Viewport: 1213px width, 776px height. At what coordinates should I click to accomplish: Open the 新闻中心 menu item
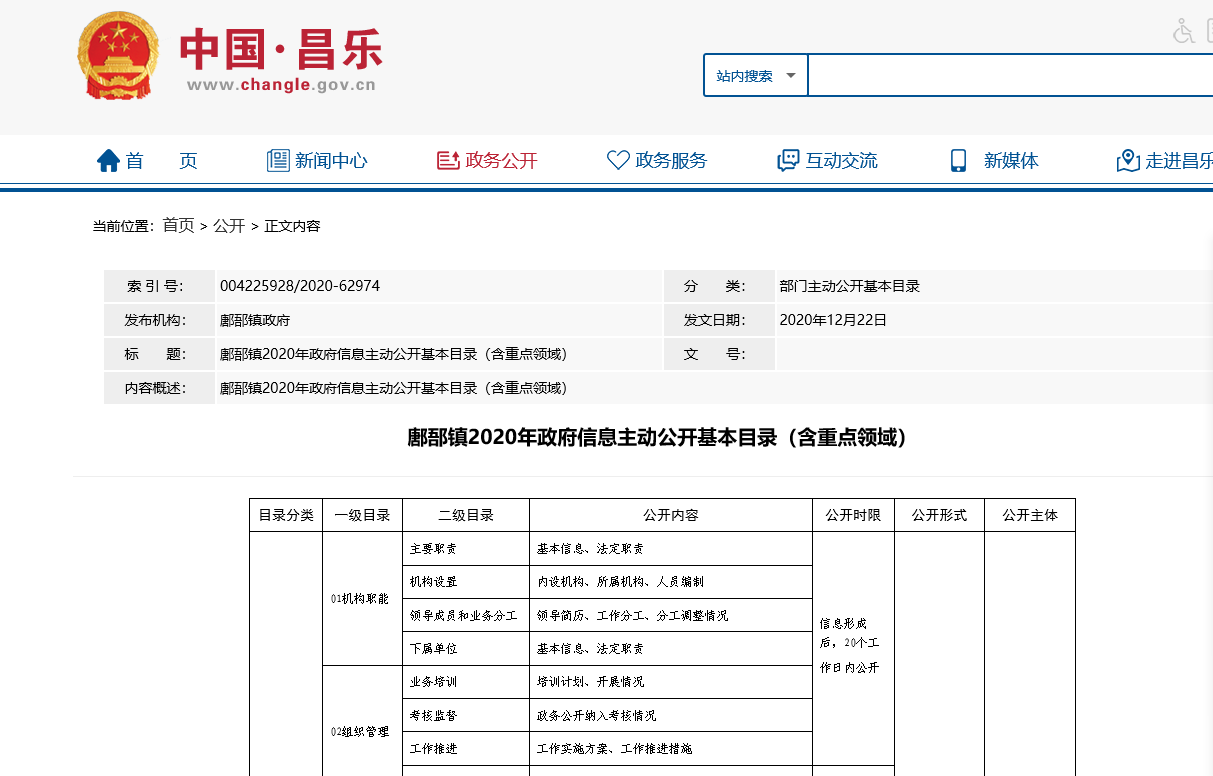click(x=331, y=160)
